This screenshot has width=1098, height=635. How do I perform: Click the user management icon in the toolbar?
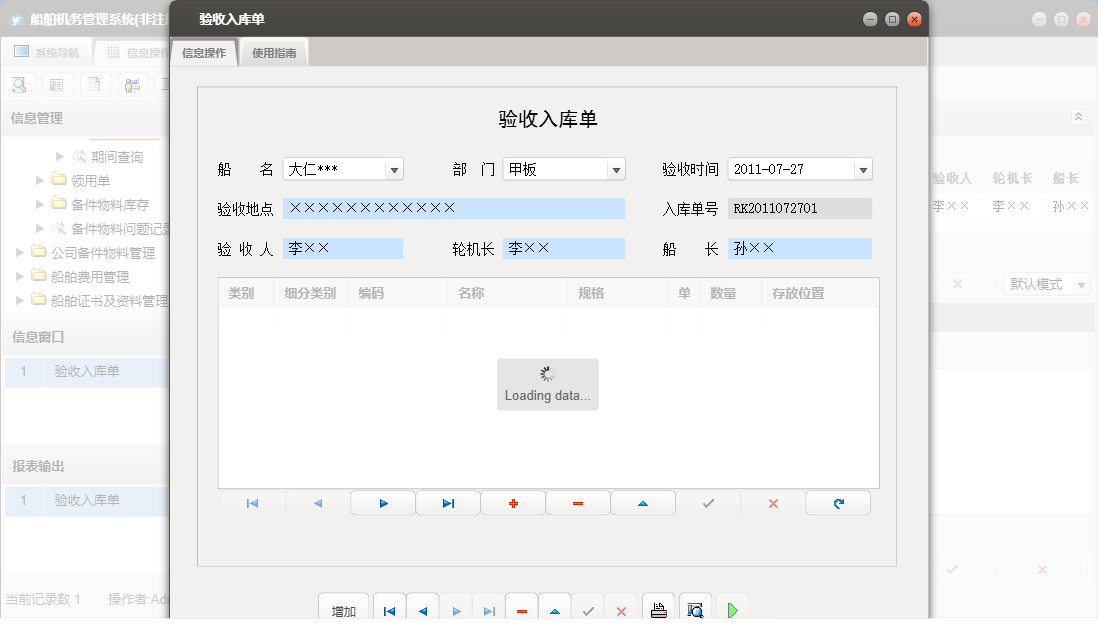pos(132,84)
